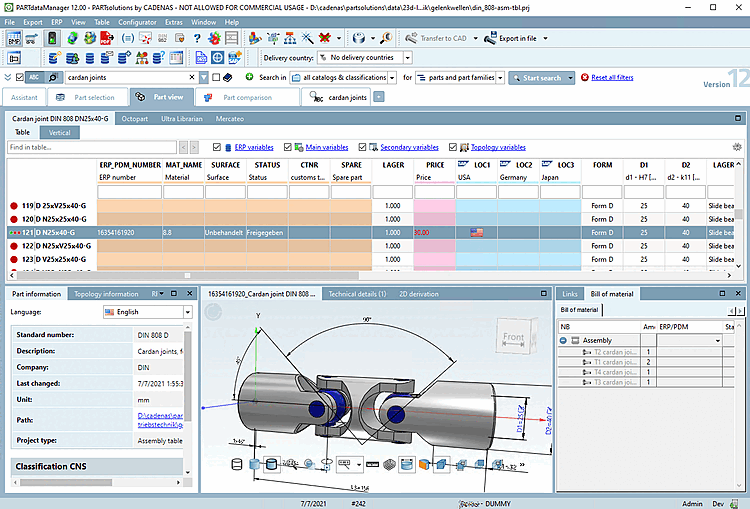Click the crosshair target icon in the second toolbar
This screenshot has height=509, width=750.
[217, 58]
